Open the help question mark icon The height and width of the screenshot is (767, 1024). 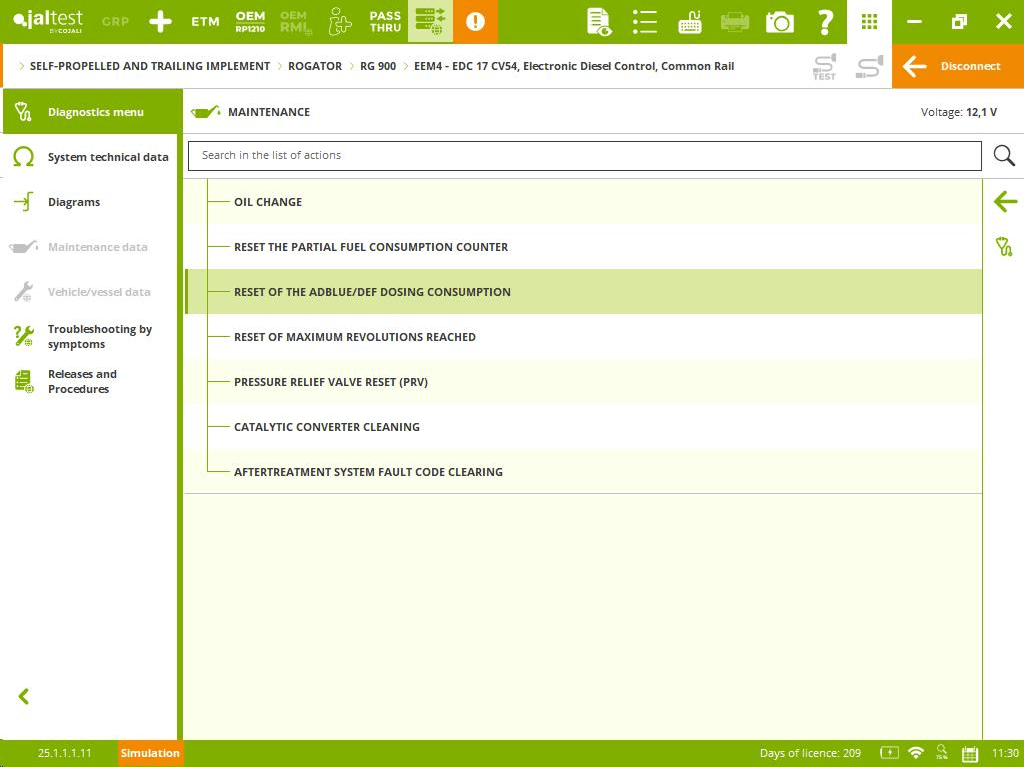coord(825,22)
